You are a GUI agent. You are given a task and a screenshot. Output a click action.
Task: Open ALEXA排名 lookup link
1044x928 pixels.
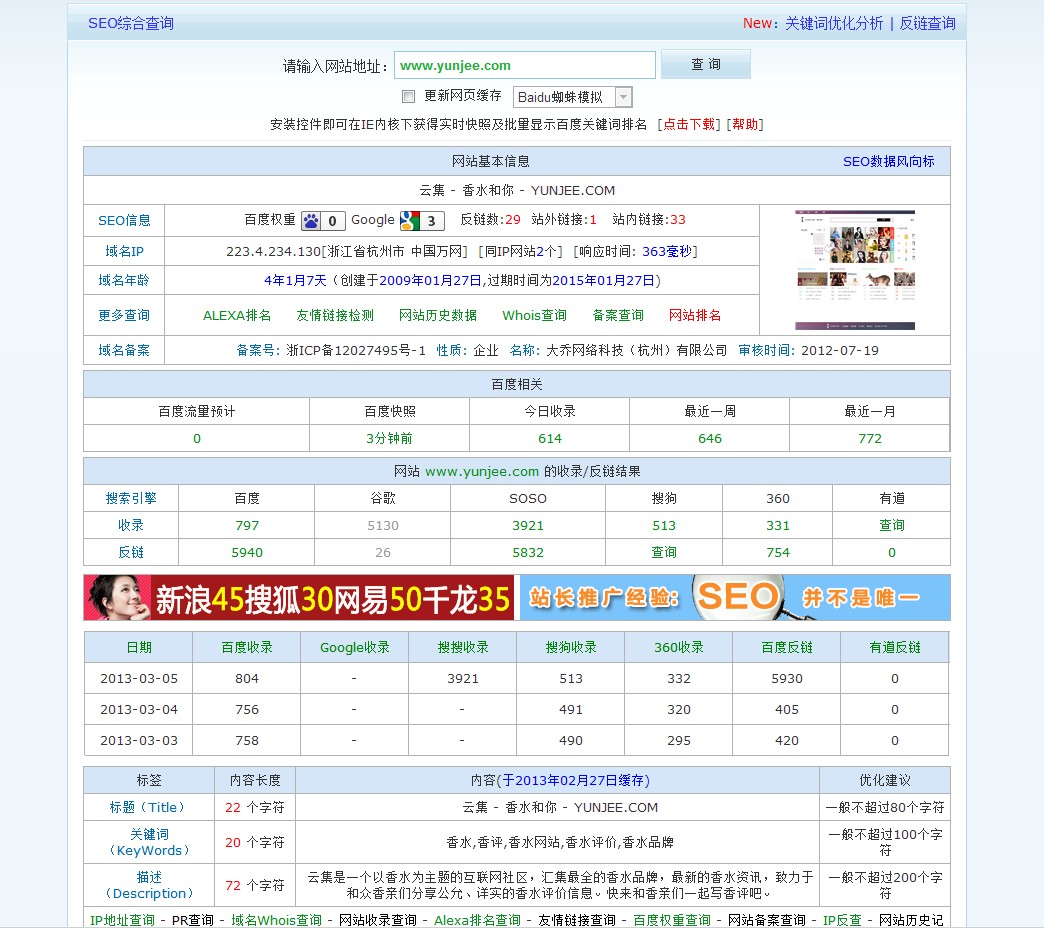point(237,315)
